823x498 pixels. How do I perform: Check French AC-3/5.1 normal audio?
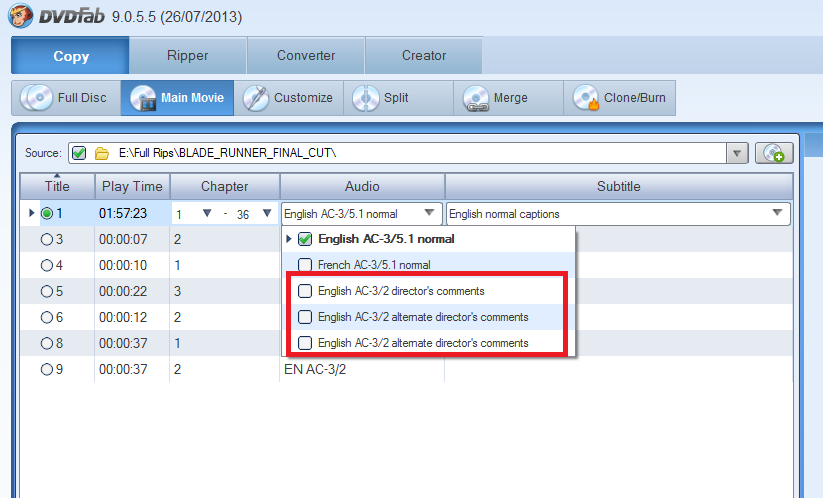tap(305, 265)
